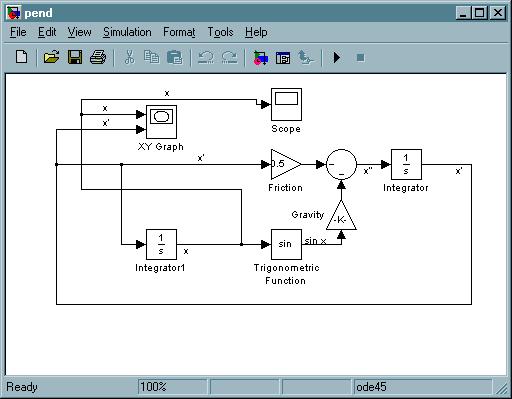The width and height of the screenshot is (512, 399).
Task: Click the Stop simulation square button
Action: pos(360,58)
